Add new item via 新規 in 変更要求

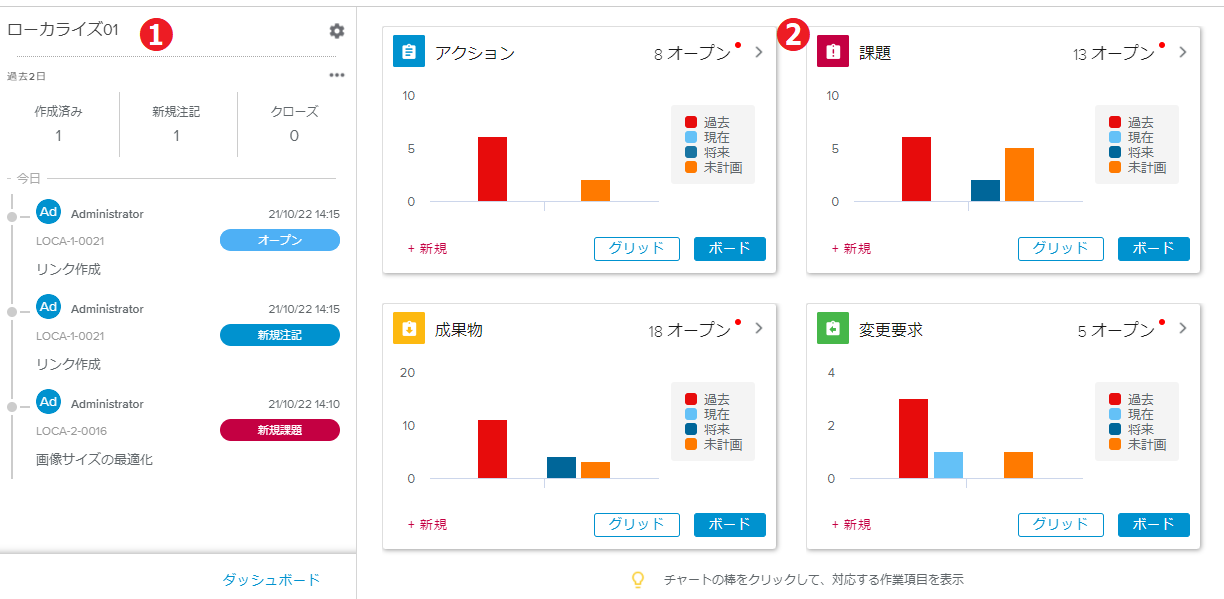click(x=851, y=525)
